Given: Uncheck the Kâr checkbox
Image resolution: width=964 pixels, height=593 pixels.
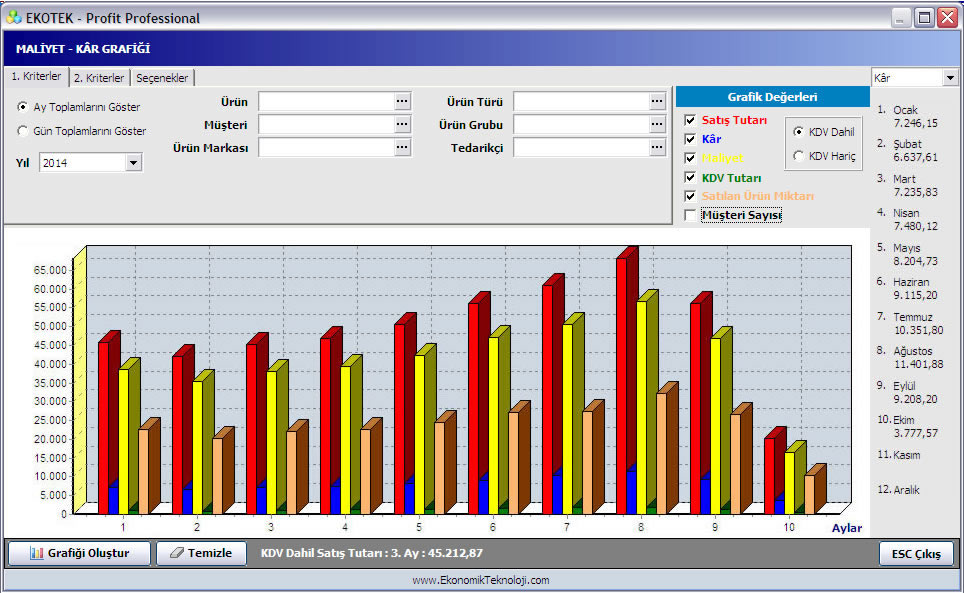Looking at the screenshot, I should [x=690, y=139].
